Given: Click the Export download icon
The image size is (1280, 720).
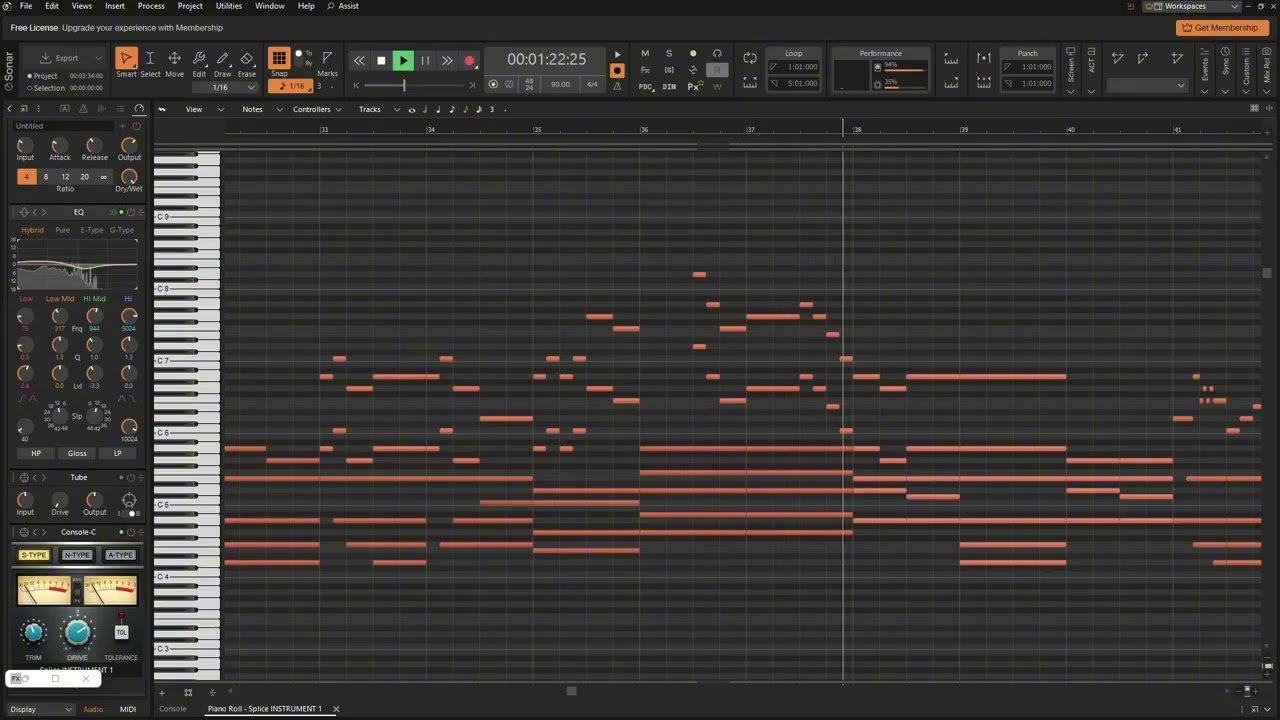Looking at the screenshot, I should tap(45, 58).
